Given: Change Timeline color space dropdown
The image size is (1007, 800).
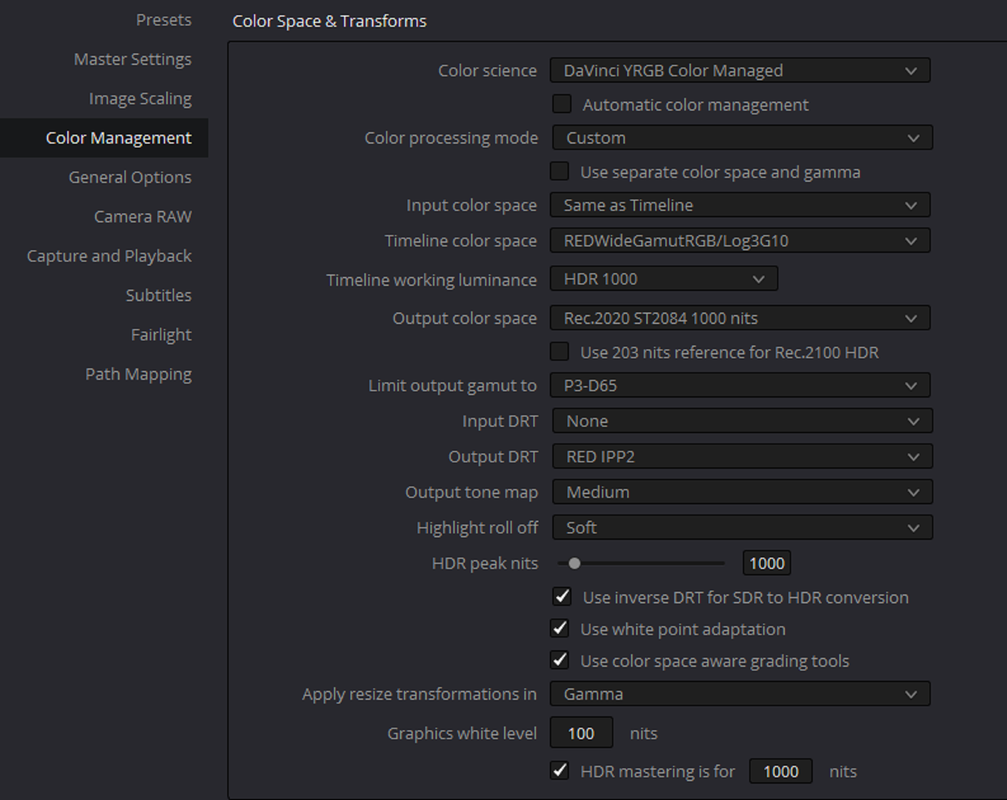Looking at the screenshot, I should pos(740,241).
